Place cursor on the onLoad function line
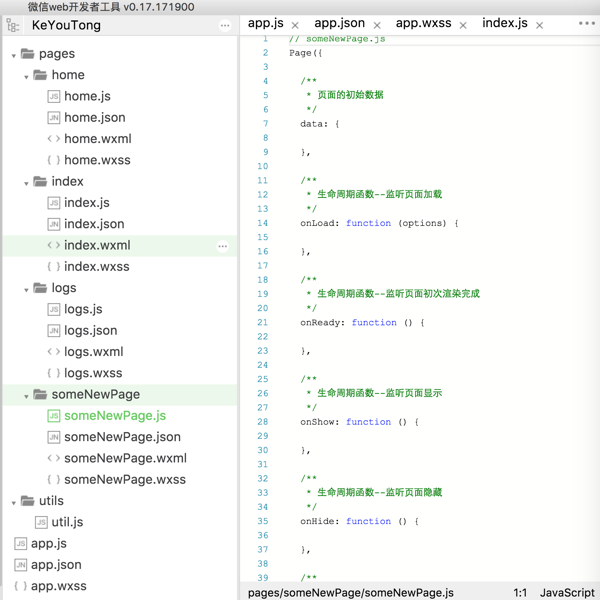600x600 pixels. [379, 223]
